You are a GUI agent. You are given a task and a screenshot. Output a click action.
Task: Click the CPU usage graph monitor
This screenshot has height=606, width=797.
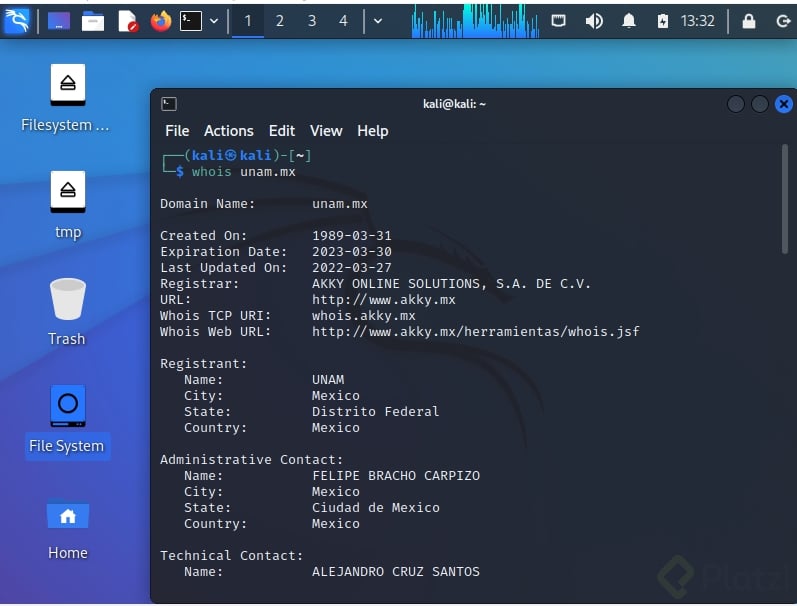coord(475,21)
